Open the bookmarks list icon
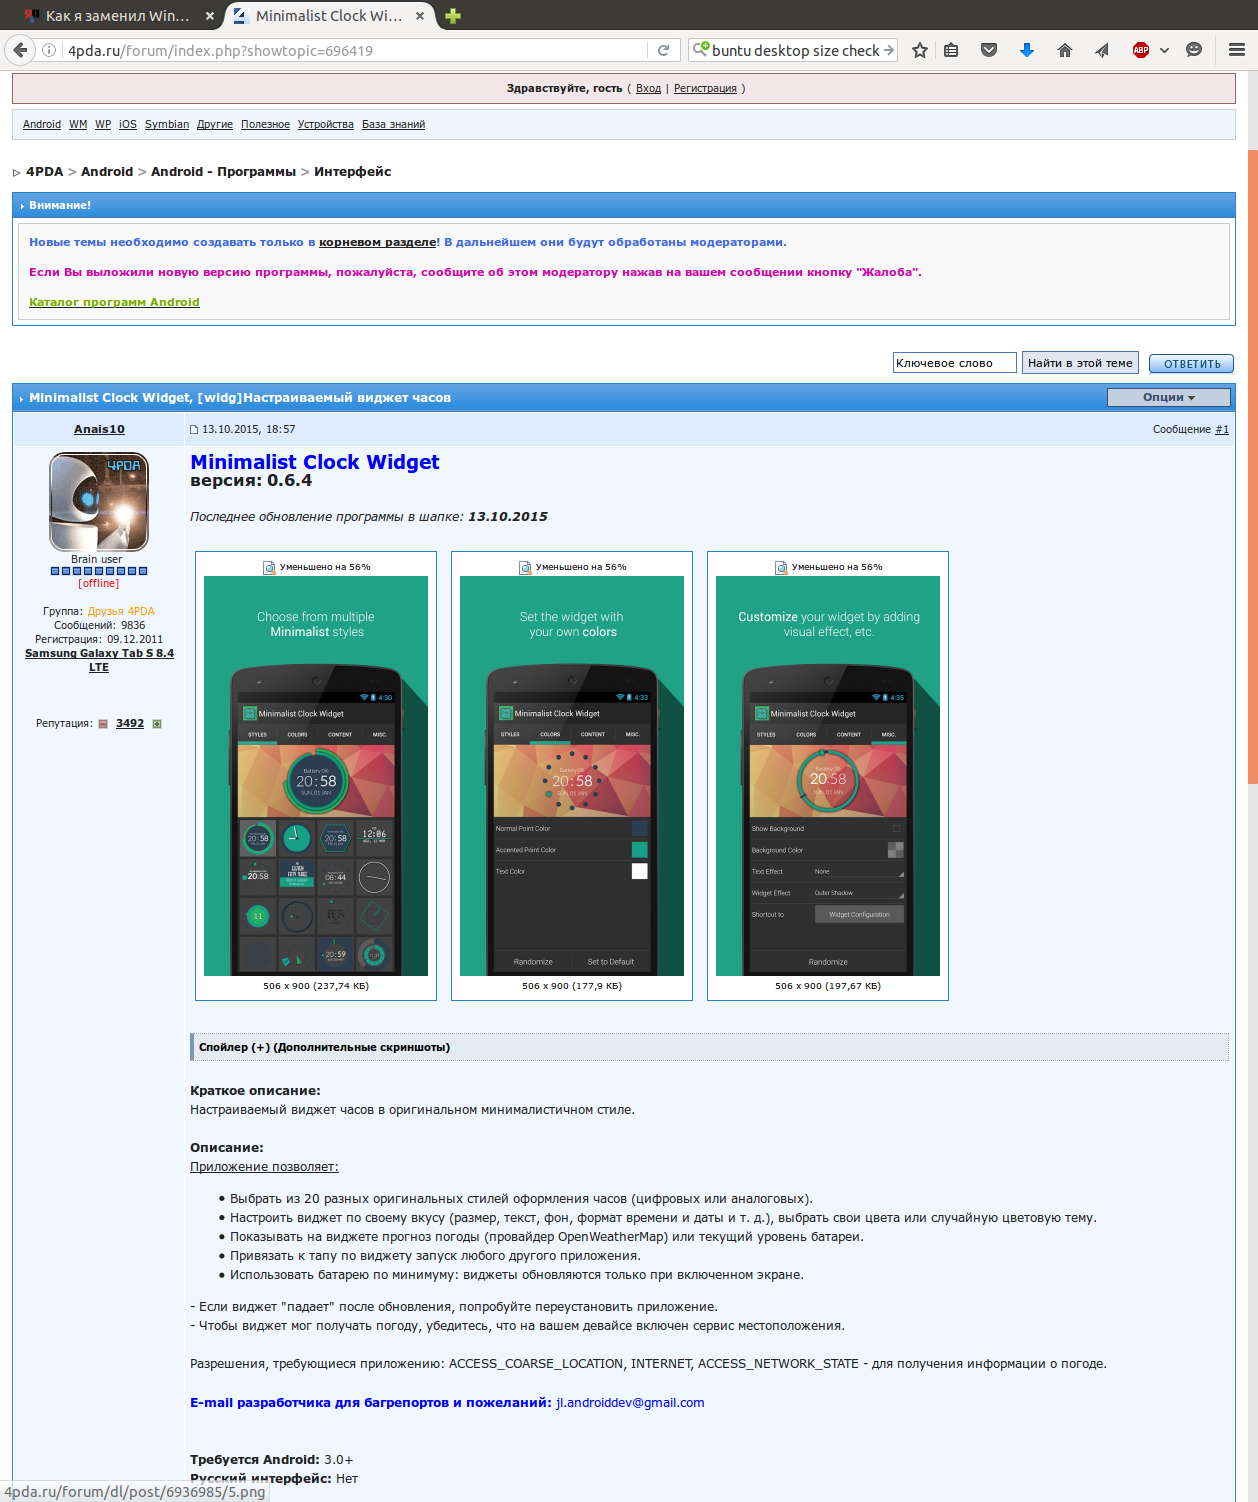Image resolution: width=1258 pixels, height=1502 pixels. (951, 50)
